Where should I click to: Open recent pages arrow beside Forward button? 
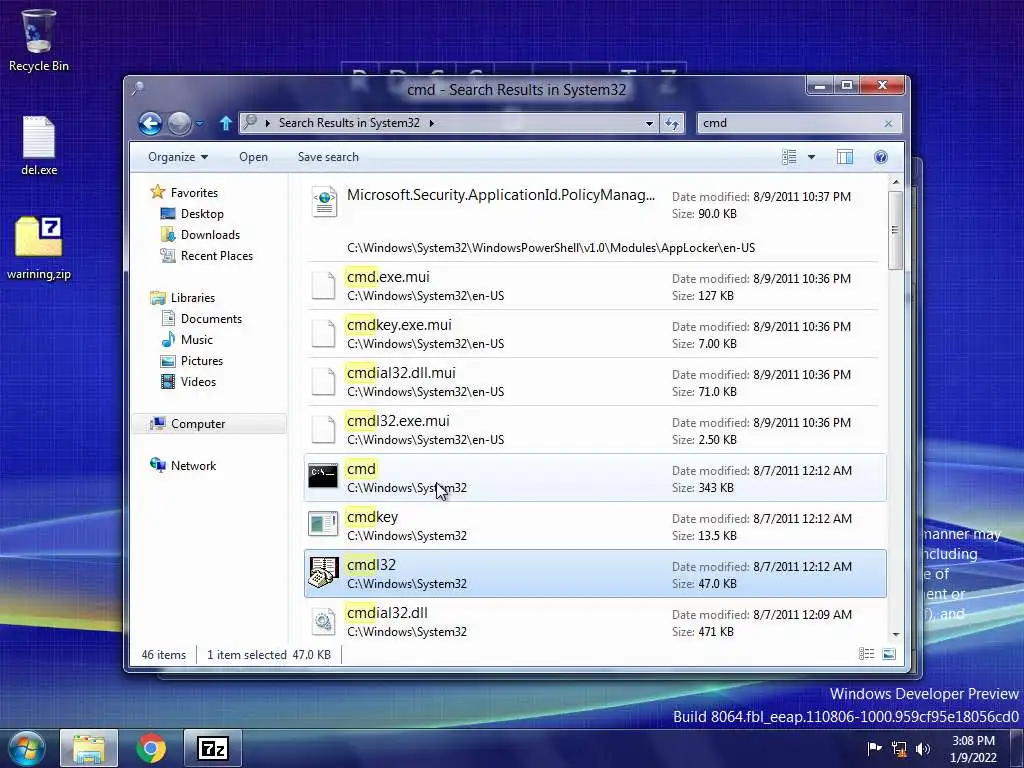[x=200, y=123]
